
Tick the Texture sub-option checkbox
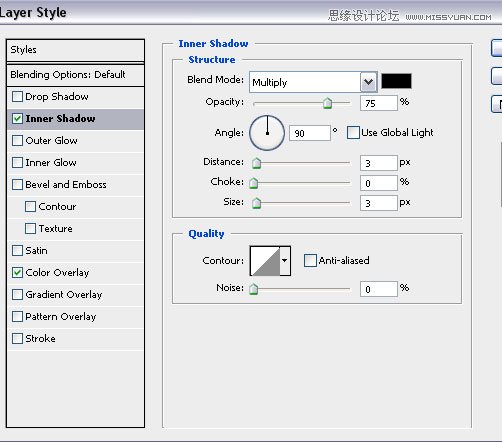(30, 229)
